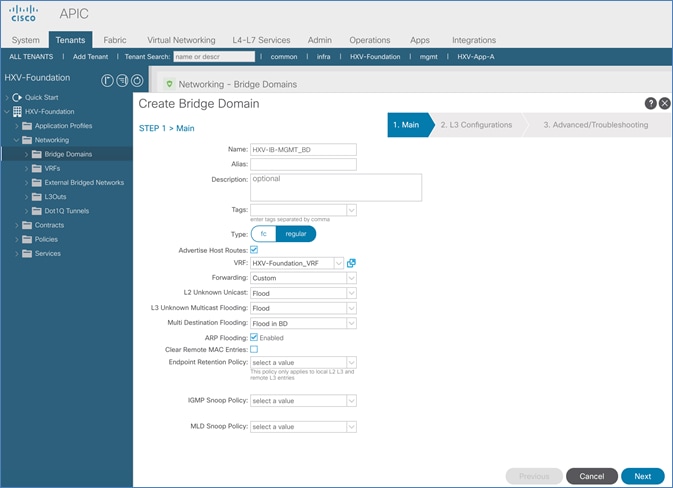Viewport: 673px width, 488px height.
Task: Select the common tenant link
Action: click(284, 57)
